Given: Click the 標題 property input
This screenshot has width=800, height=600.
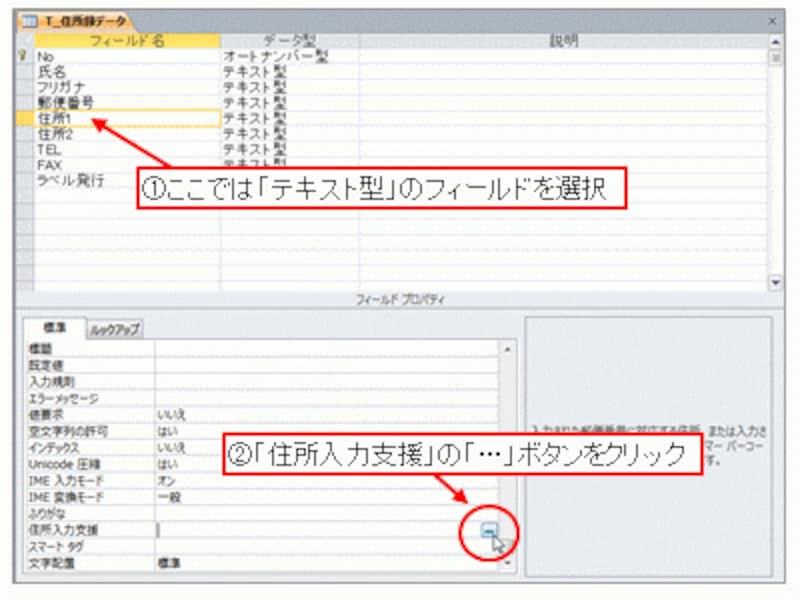Looking at the screenshot, I should click(x=327, y=349).
